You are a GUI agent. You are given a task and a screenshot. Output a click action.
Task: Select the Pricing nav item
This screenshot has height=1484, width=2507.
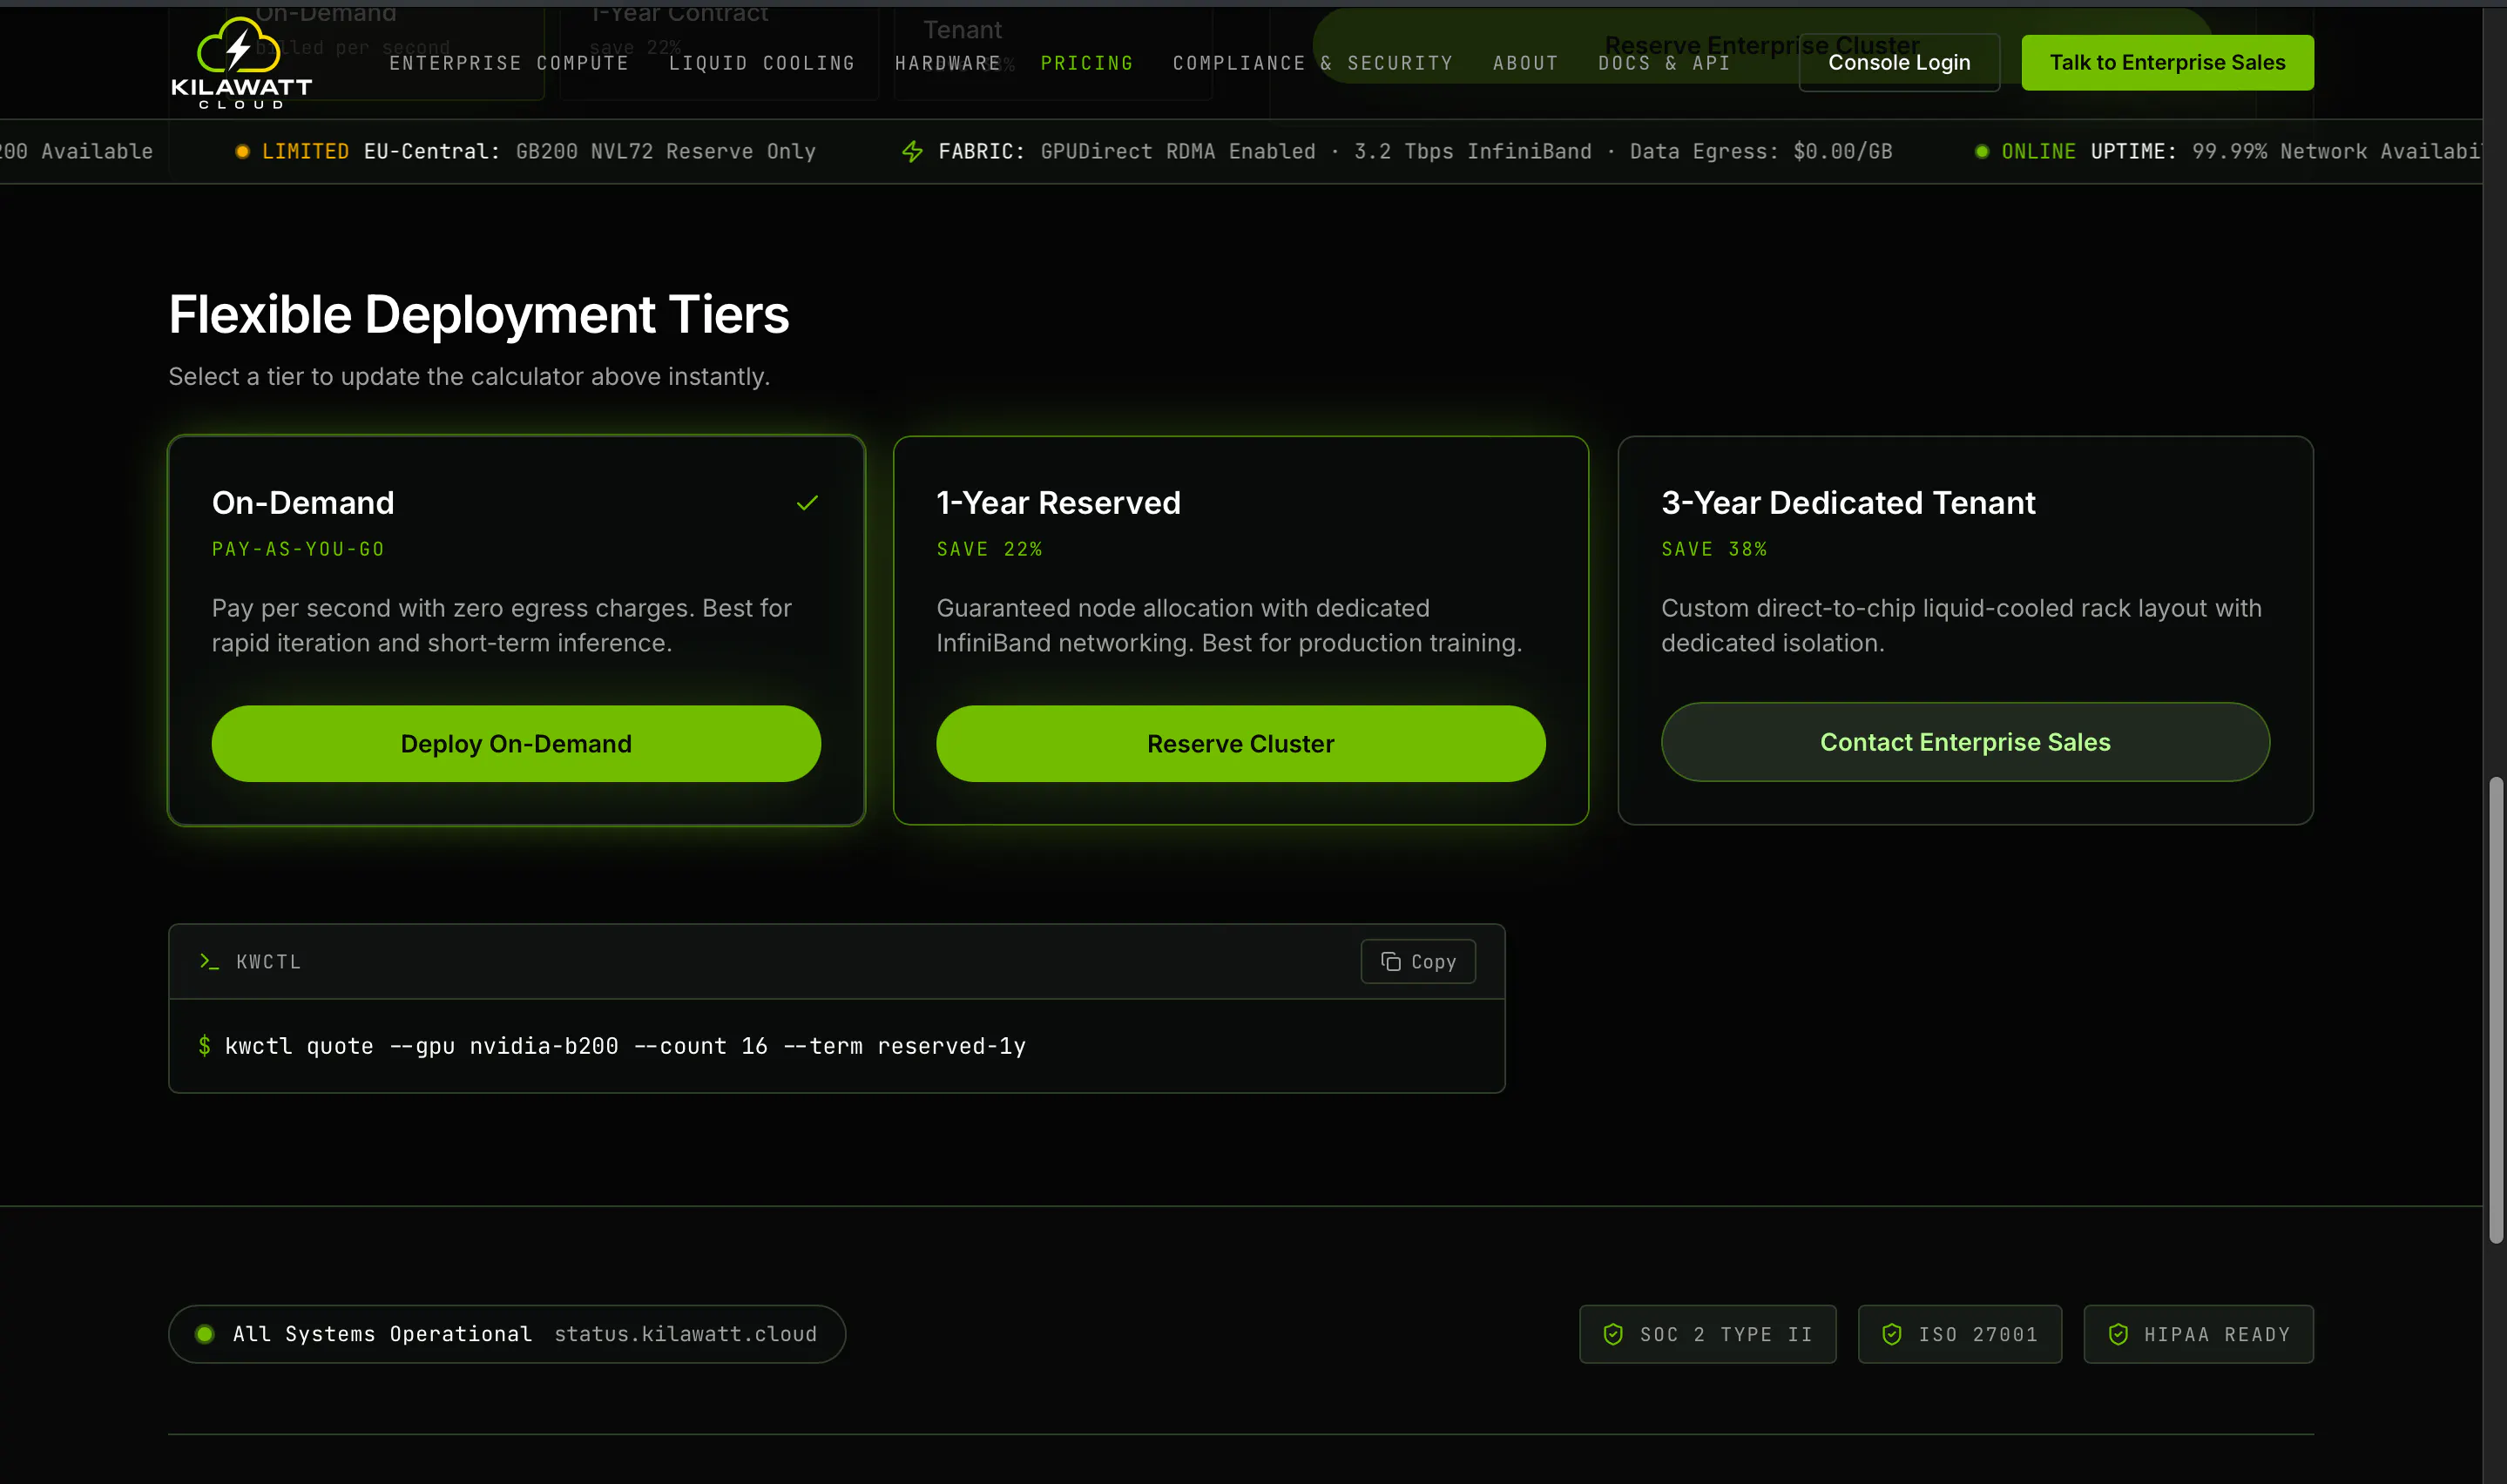[x=1087, y=63]
